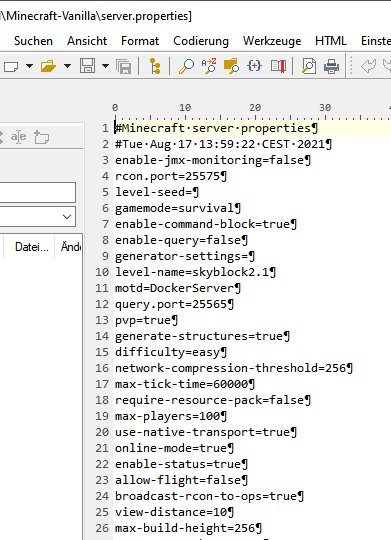This screenshot has width=391, height=540.
Task: Click line 'rcon.port=25575'
Action: click(171, 176)
